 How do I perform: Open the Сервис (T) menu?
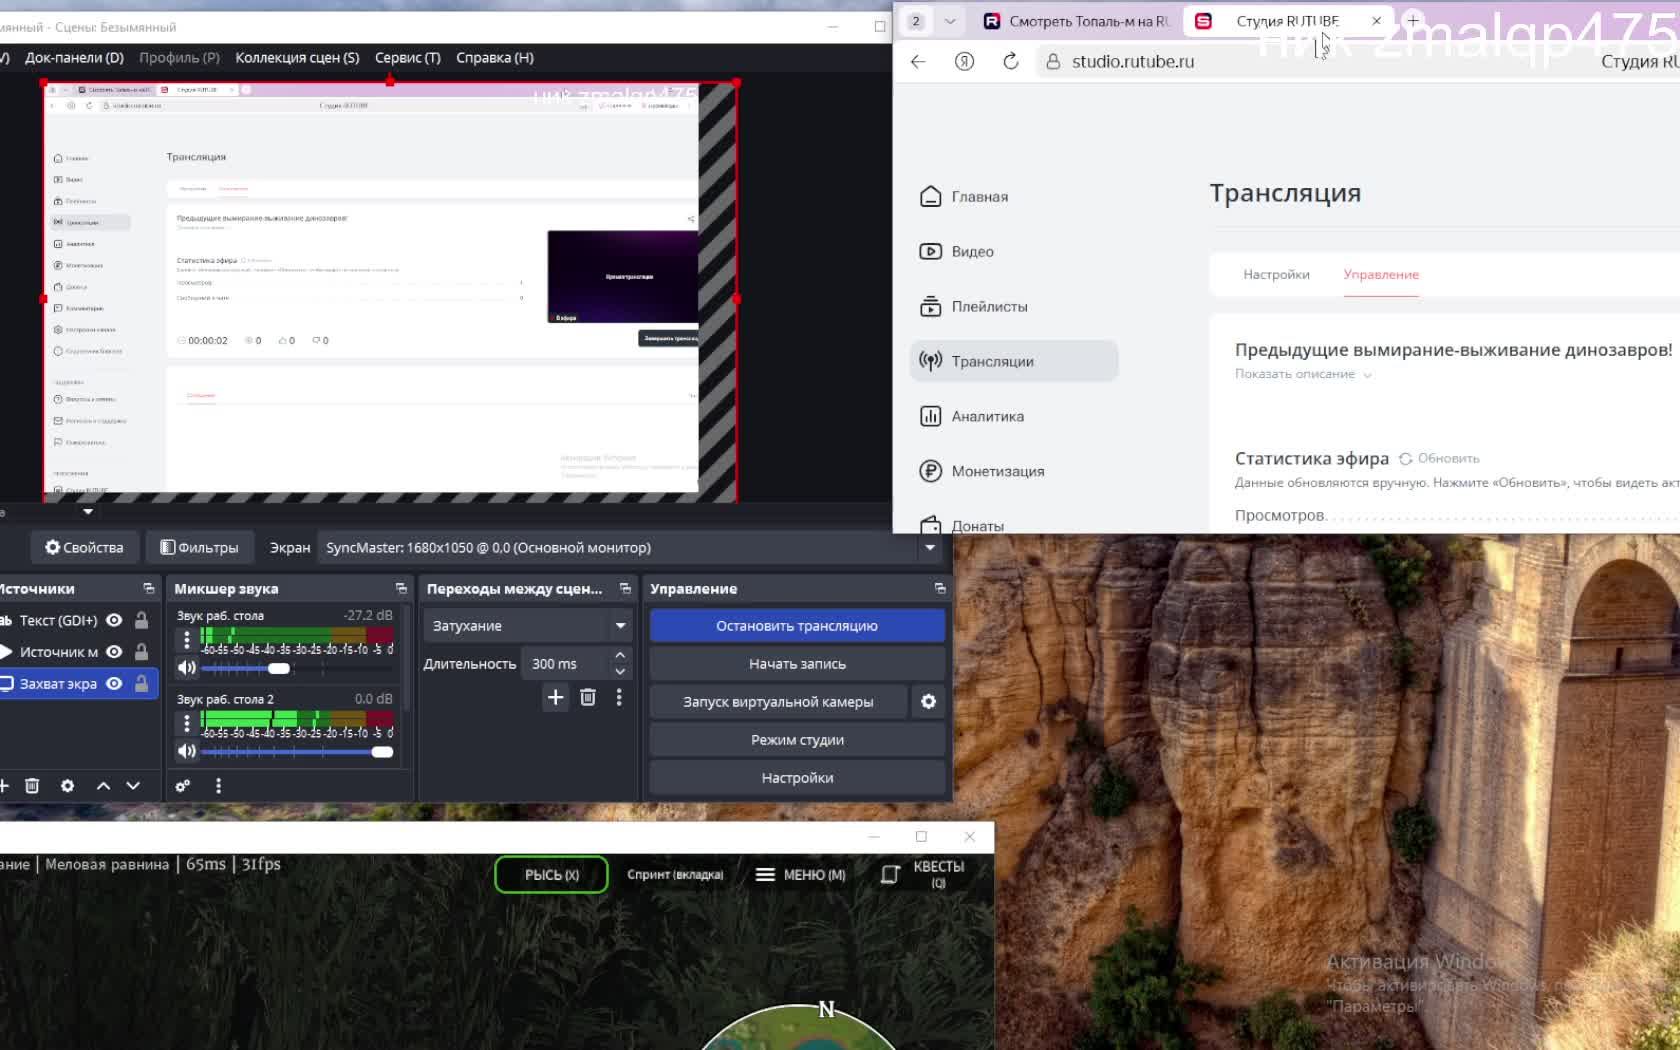407,58
